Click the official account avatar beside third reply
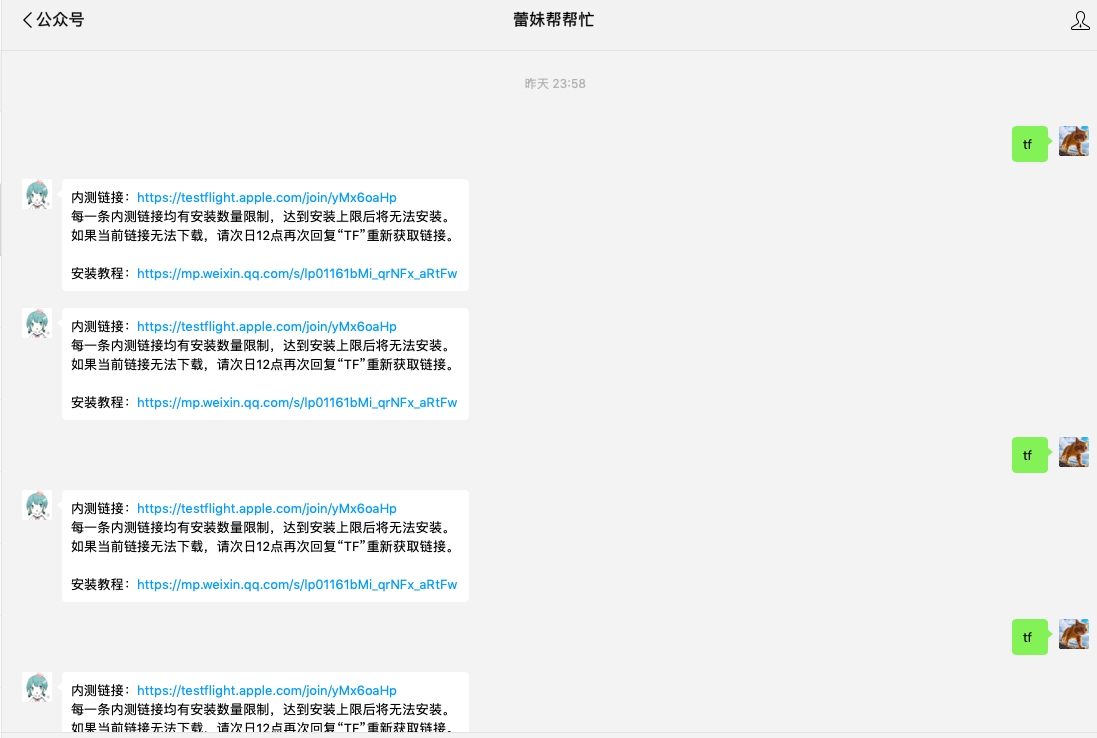 [37, 506]
